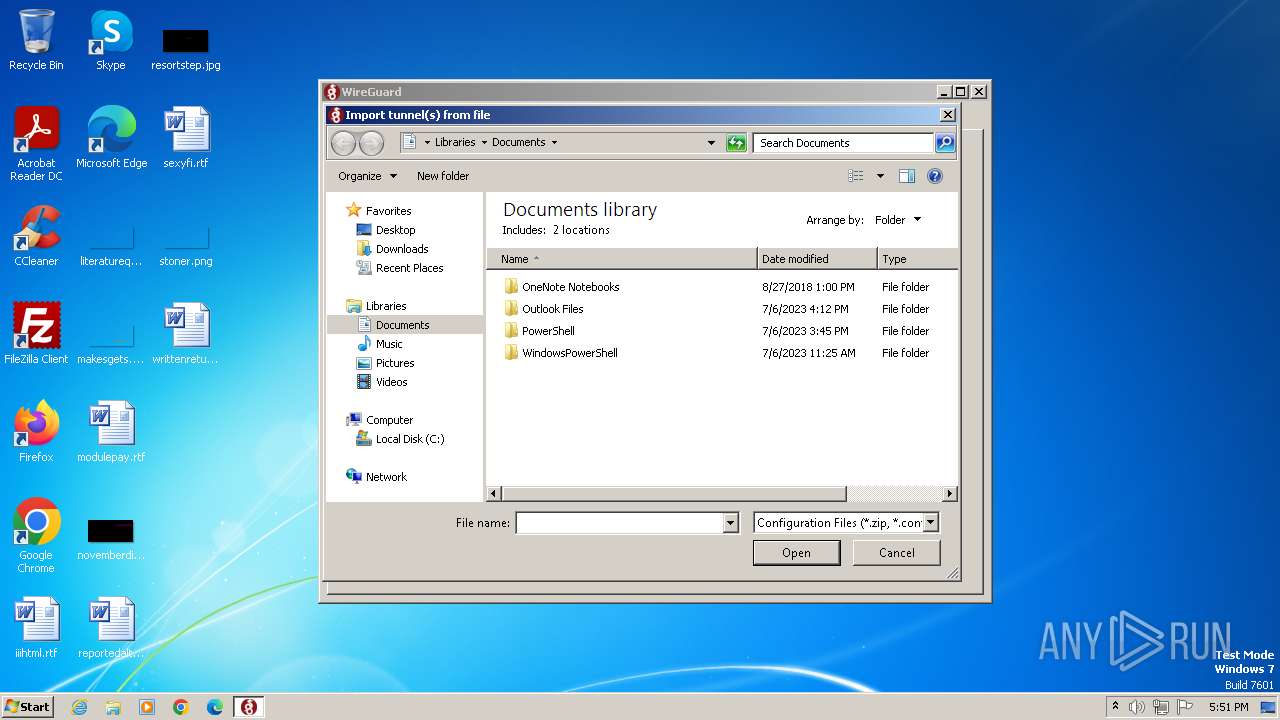
Task: Select Documents library in navigation pane
Action: click(402, 325)
